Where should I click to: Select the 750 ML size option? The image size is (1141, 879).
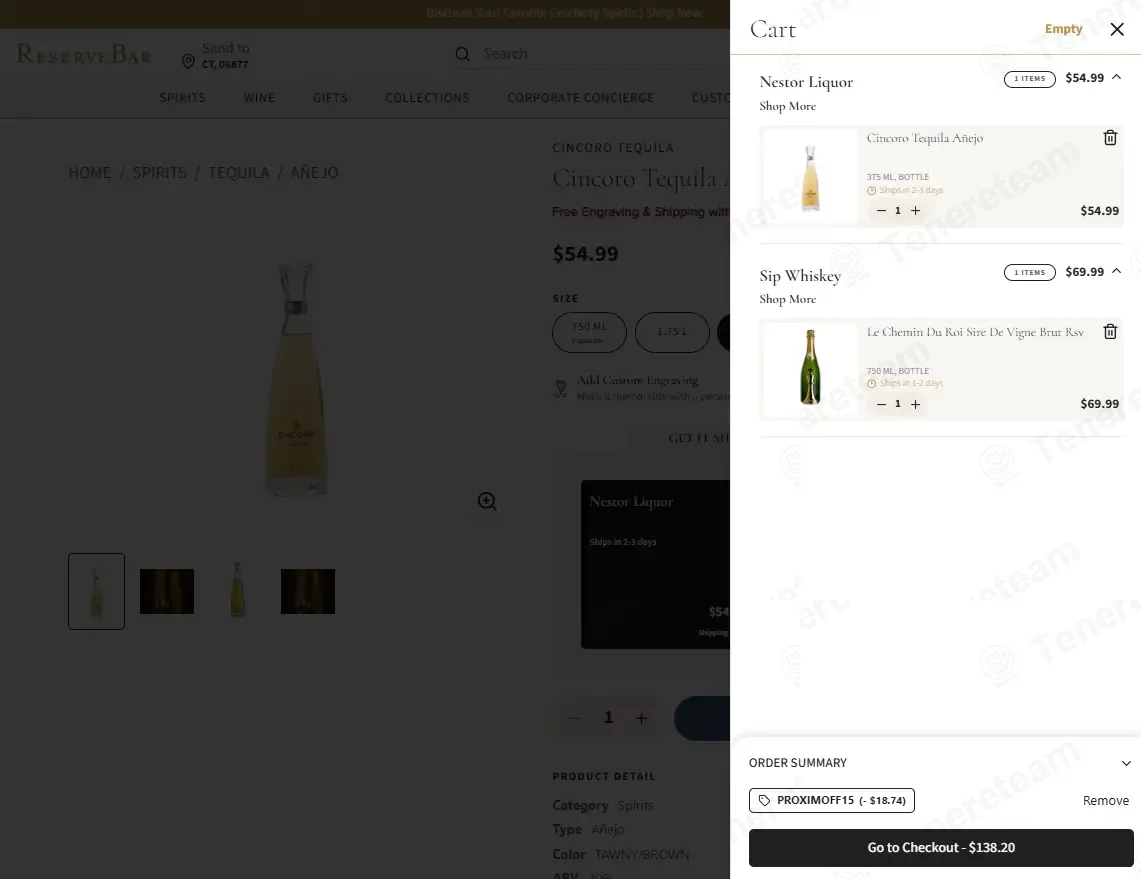coord(589,333)
